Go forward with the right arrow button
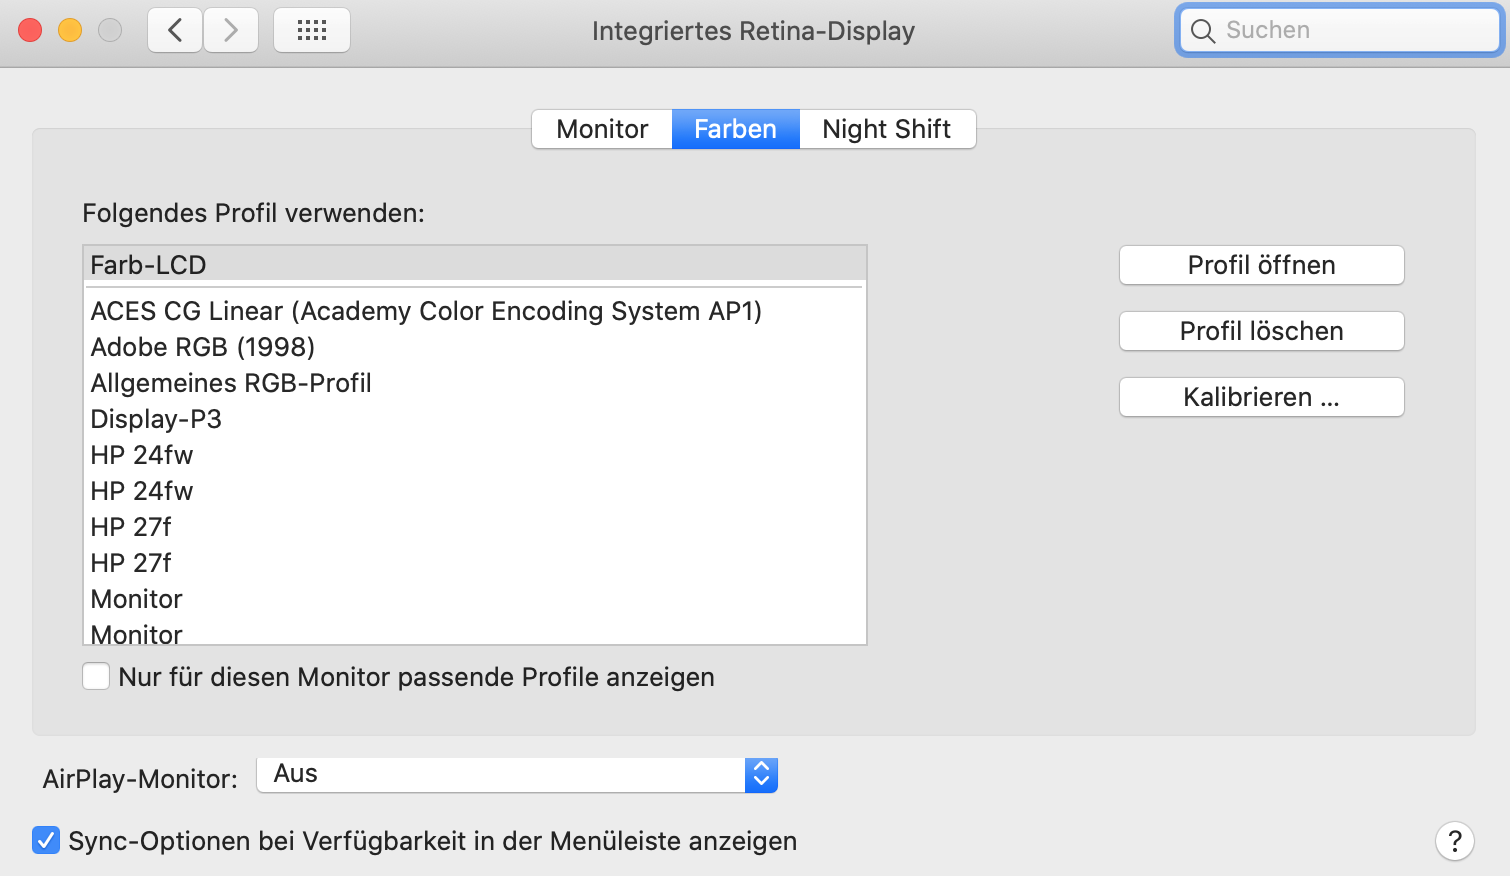This screenshot has height=876, width=1510. point(231,30)
